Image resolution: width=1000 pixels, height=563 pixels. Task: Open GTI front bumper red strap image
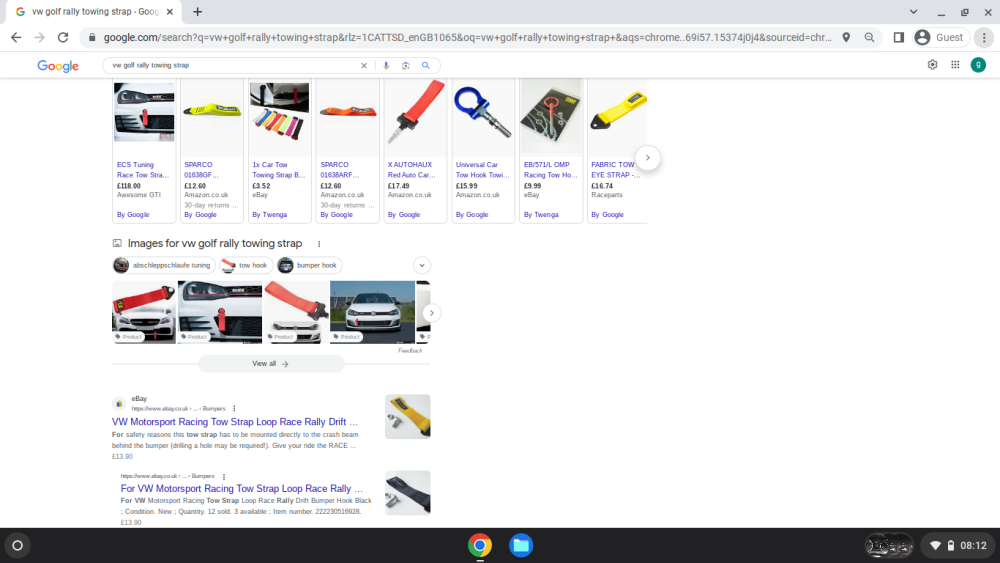click(219, 312)
